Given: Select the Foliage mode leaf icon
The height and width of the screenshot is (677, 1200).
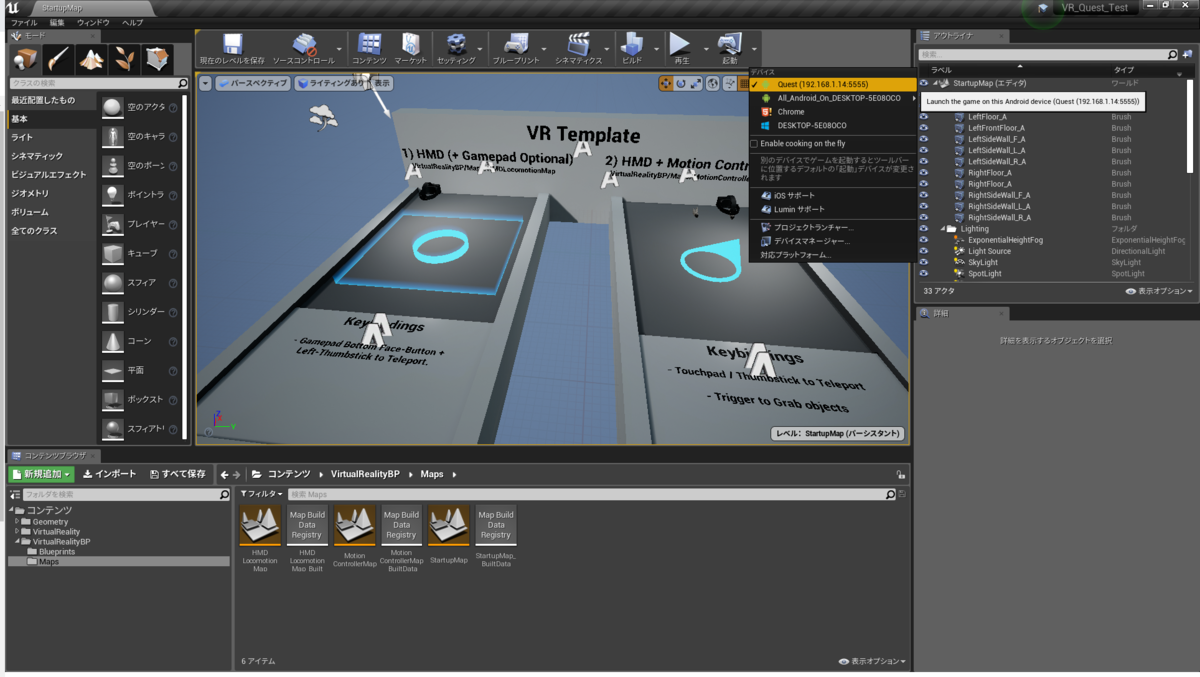Looking at the screenshot, I should click(x=124, y=59).
